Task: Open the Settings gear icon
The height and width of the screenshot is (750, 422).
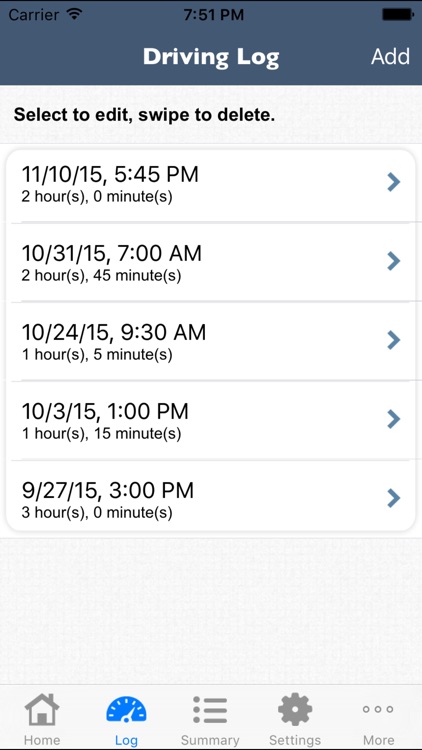Action: (295, 709)
